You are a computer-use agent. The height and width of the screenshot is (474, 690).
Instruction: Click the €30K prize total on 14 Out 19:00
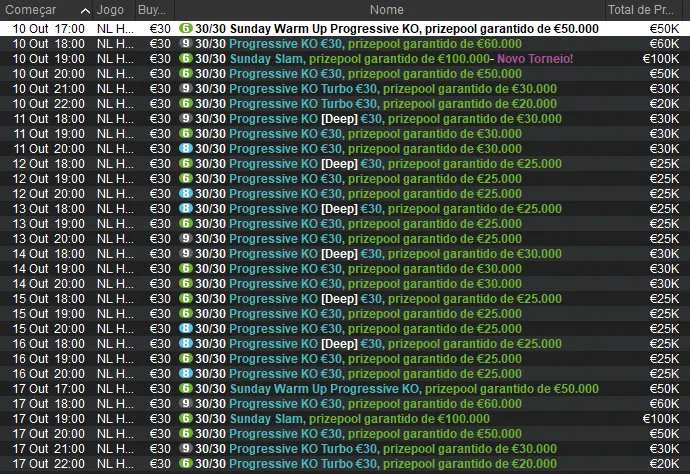tap(664, 268)
